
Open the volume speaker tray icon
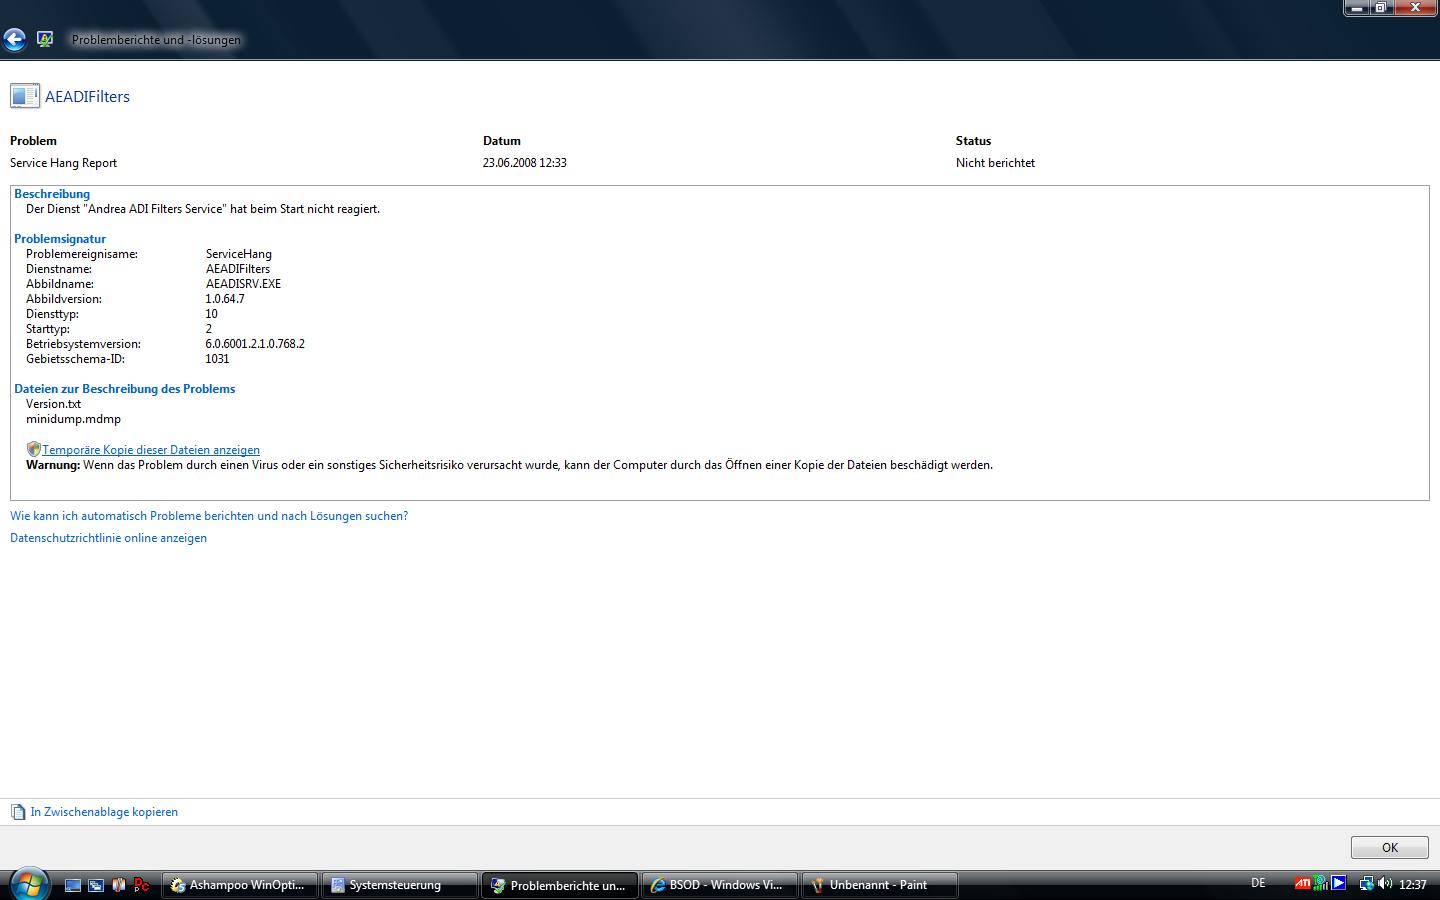coord(1385,884)
